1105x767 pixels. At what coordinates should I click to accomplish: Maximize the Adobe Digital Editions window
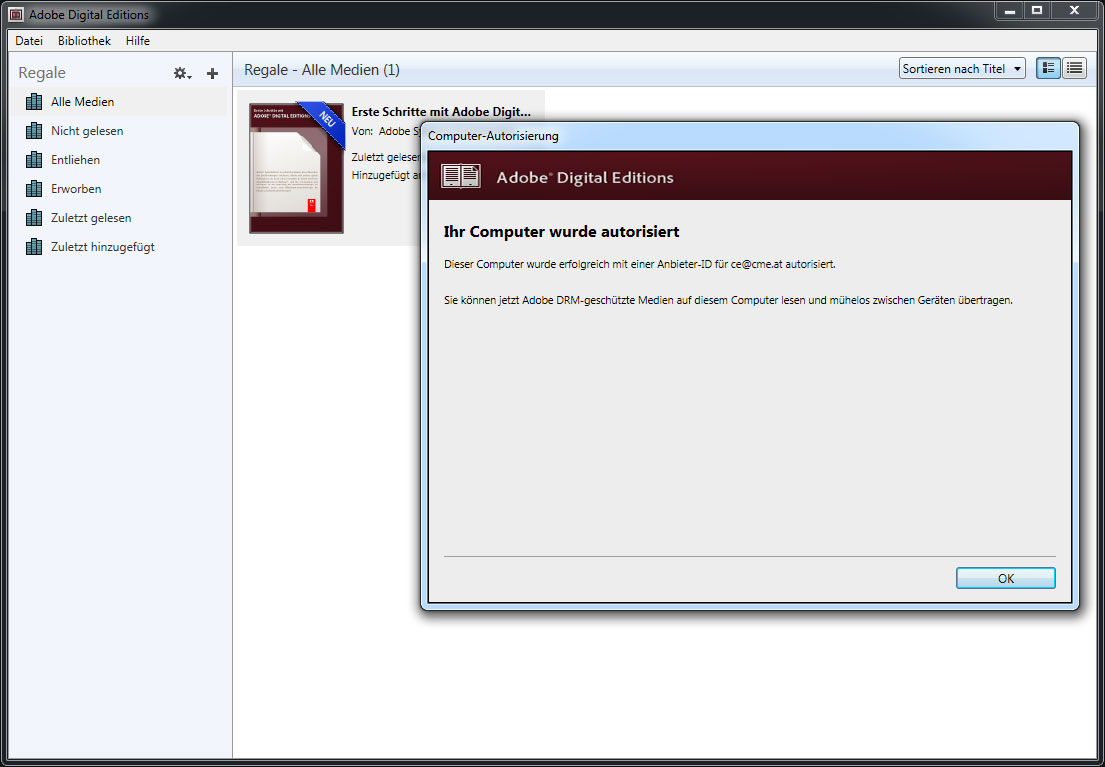tap(1037, 11)
